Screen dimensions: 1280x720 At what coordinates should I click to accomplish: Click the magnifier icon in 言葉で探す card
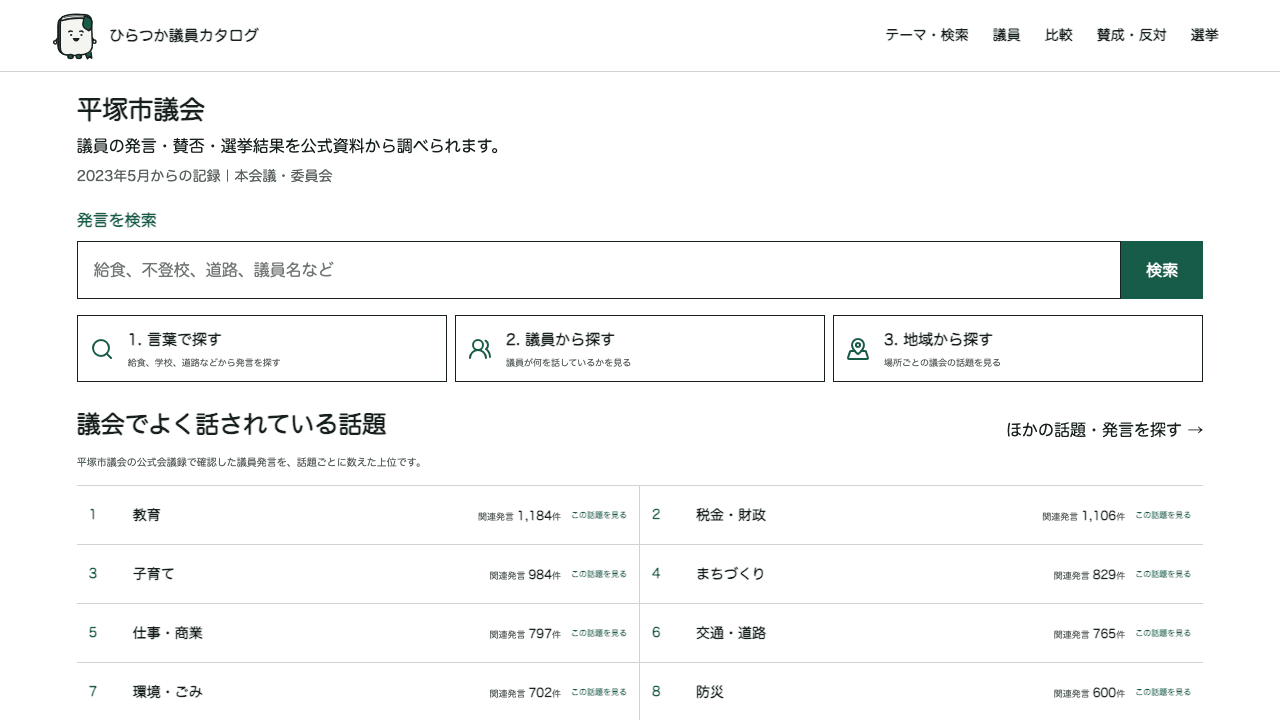click(102, 349)
